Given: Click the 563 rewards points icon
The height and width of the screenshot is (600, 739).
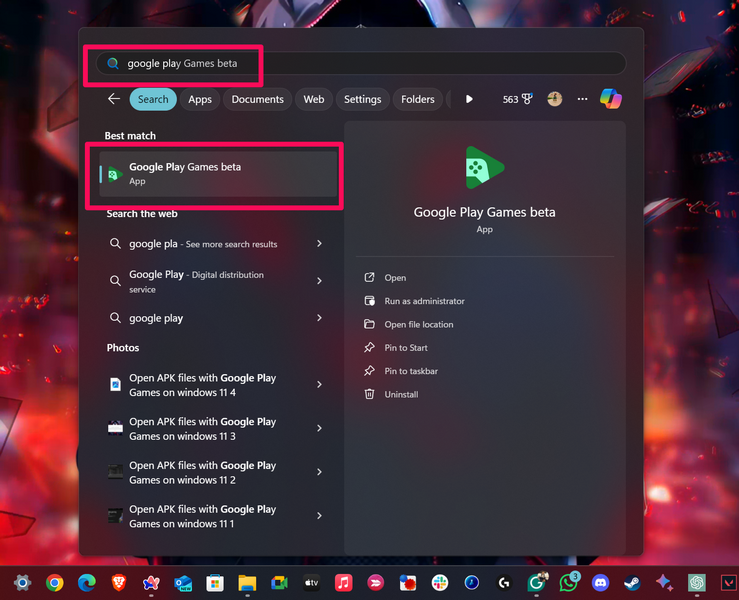Looking at the screenshot, I should [517, 99].
